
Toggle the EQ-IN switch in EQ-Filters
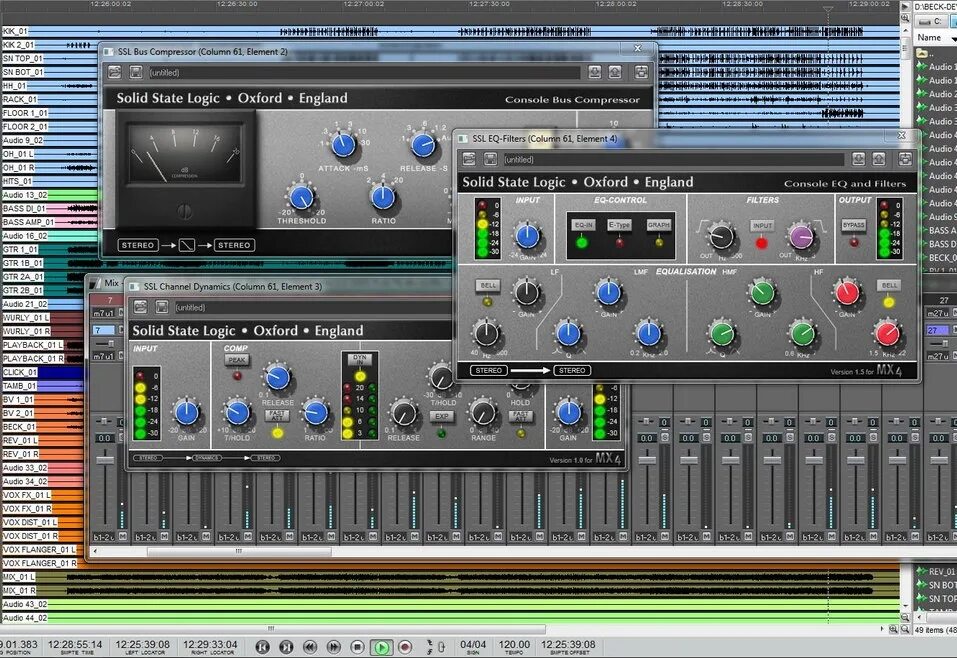583,225
